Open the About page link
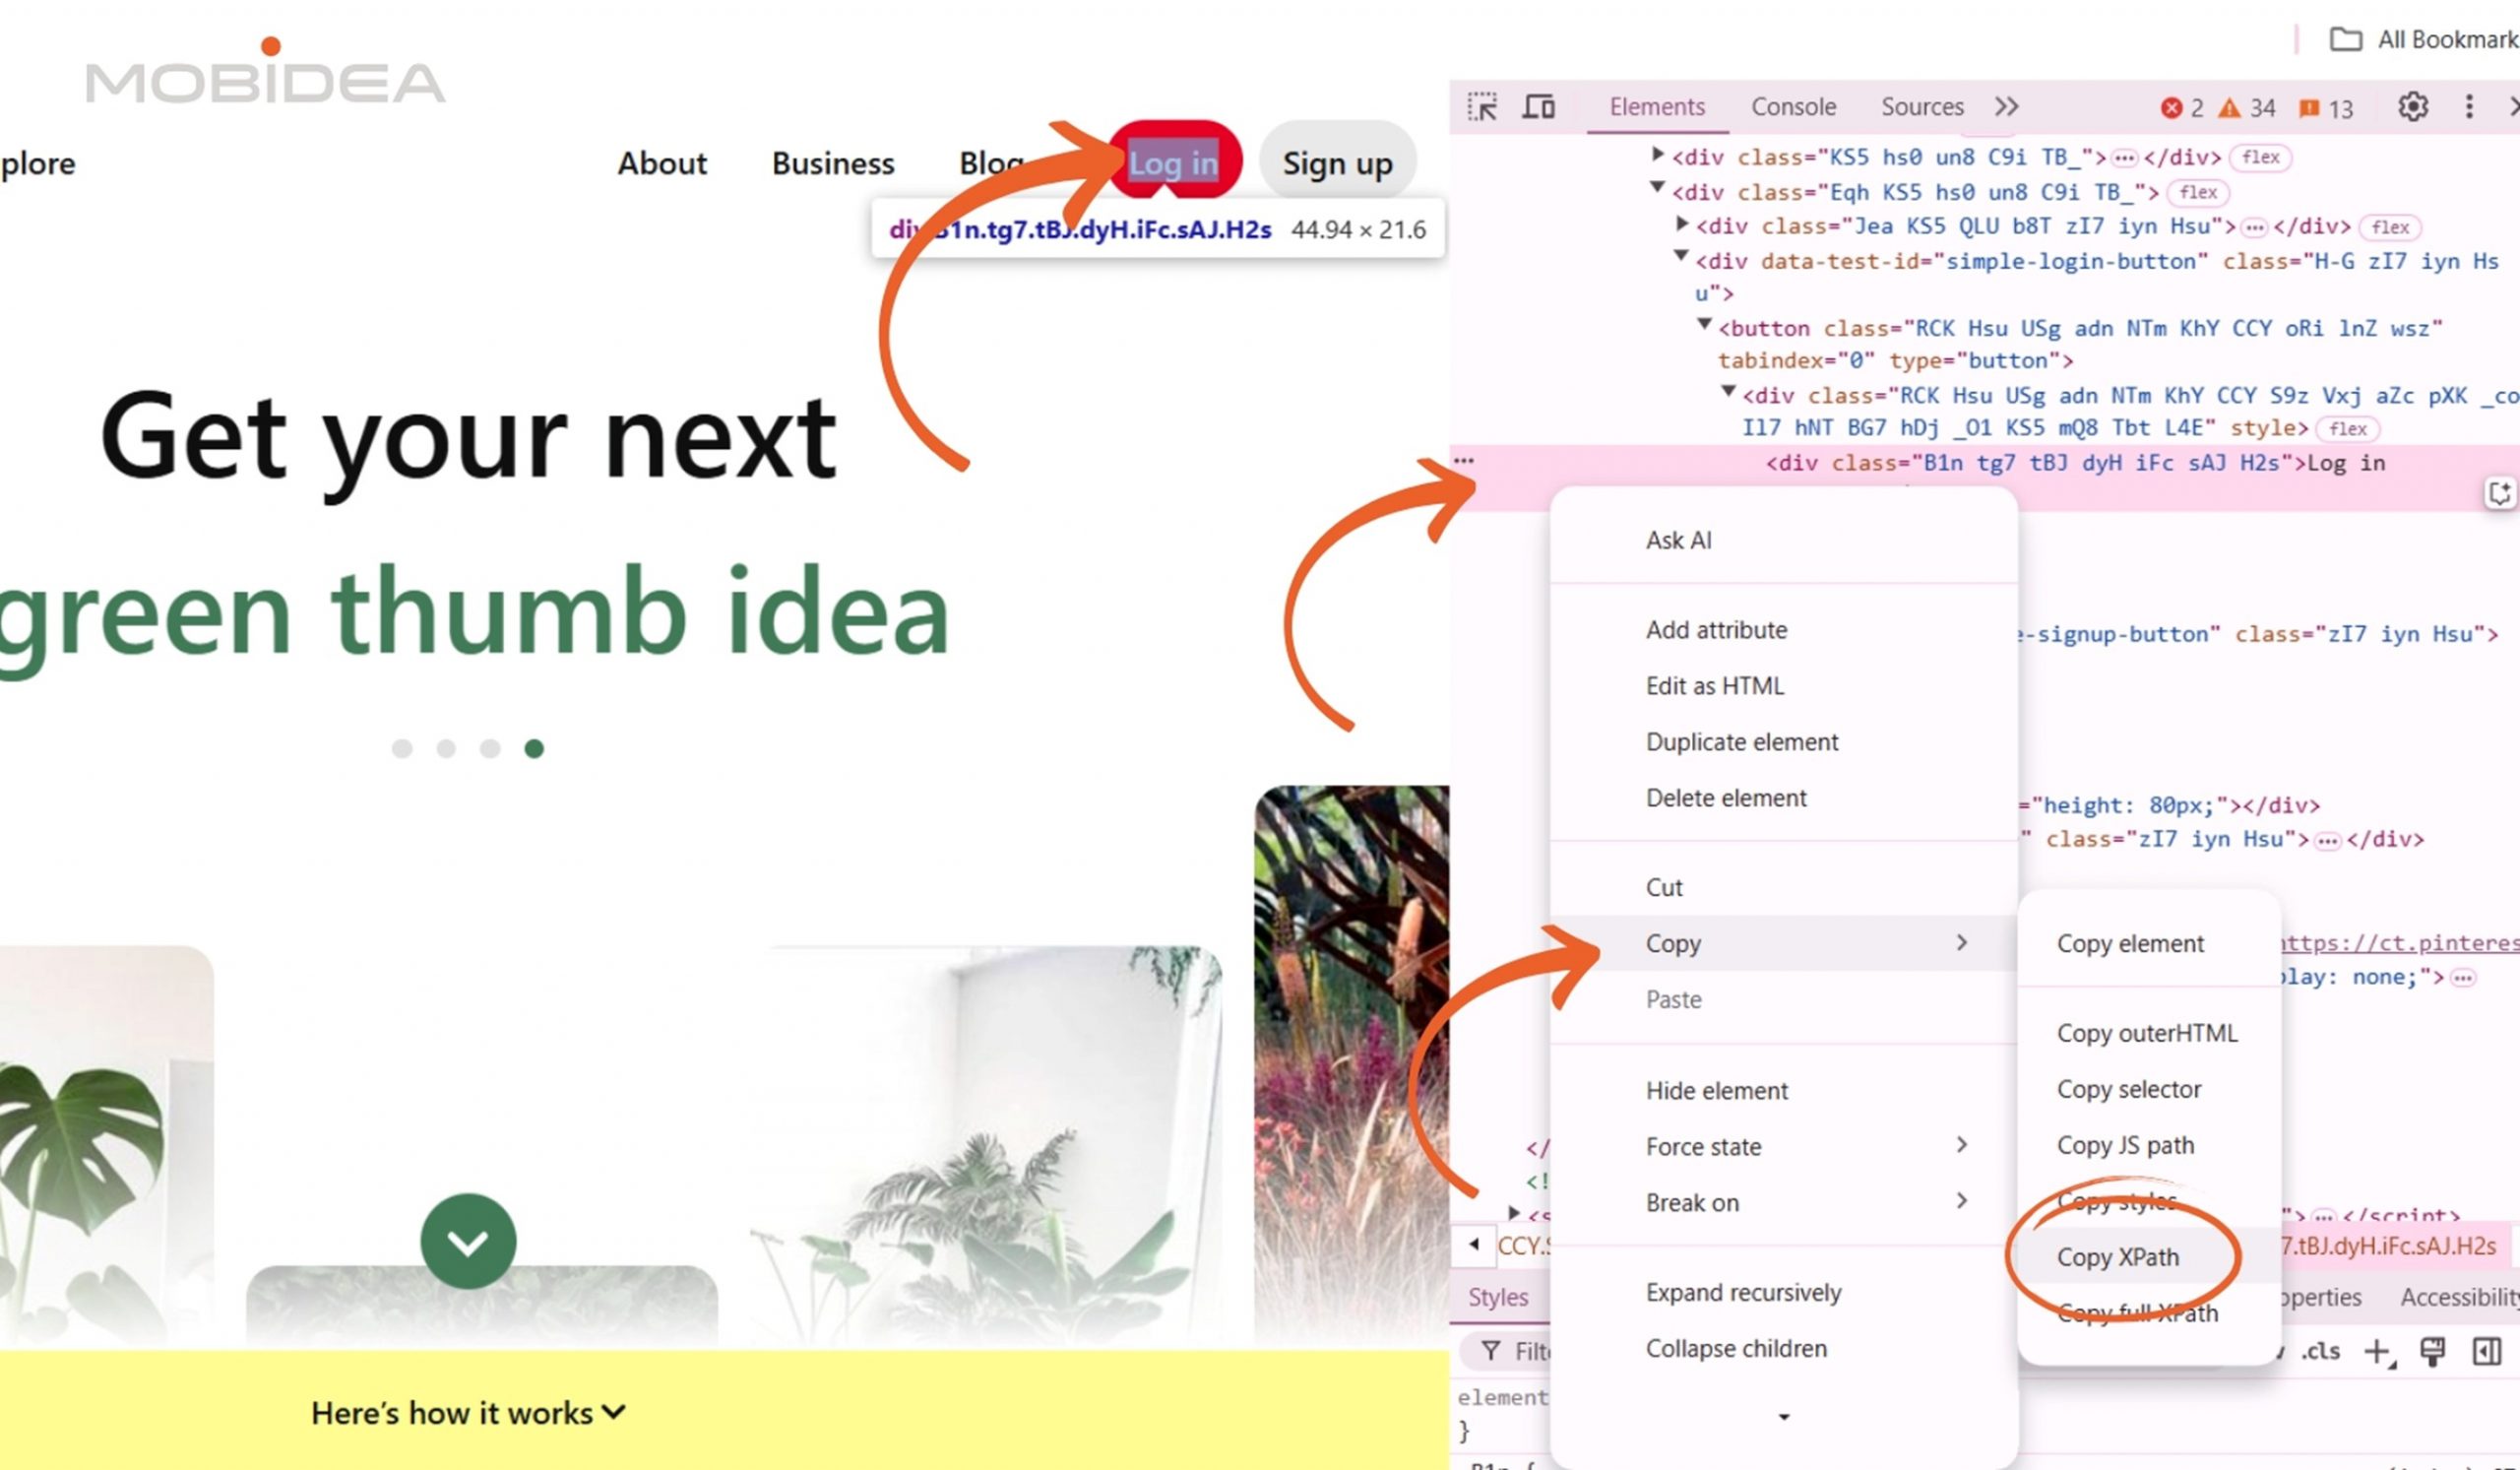2520x1470 pixels. pos(662,163)
